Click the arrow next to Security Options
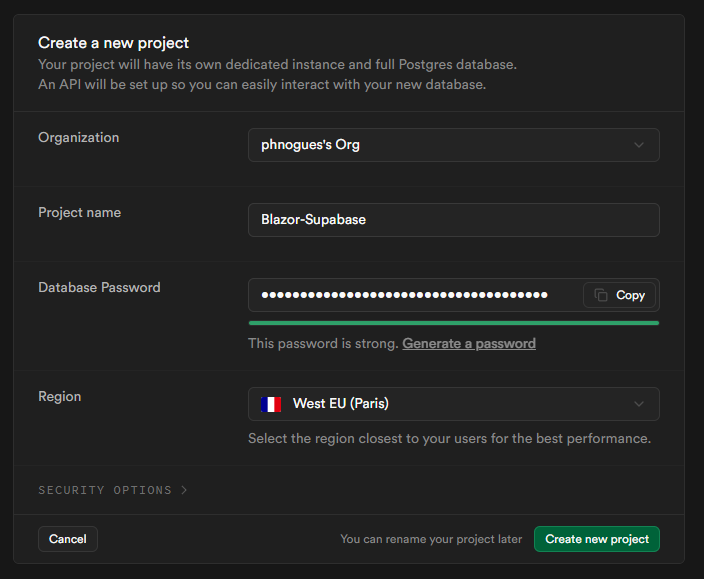Viewport: 704px width, 579px height. pyautogui.click(x=183, y=491)
